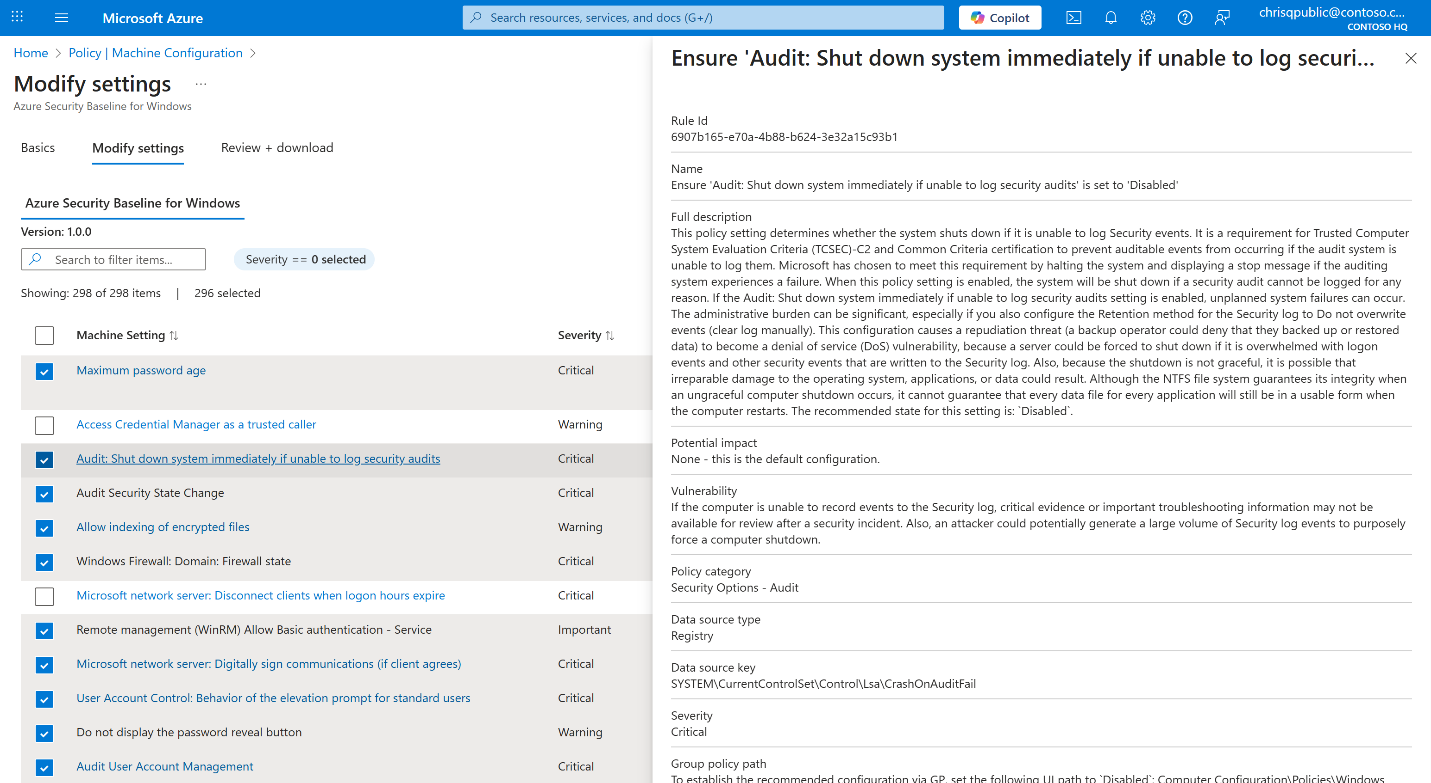Open Access Credential Manager as a trusted caller

(x=196, y=425)
